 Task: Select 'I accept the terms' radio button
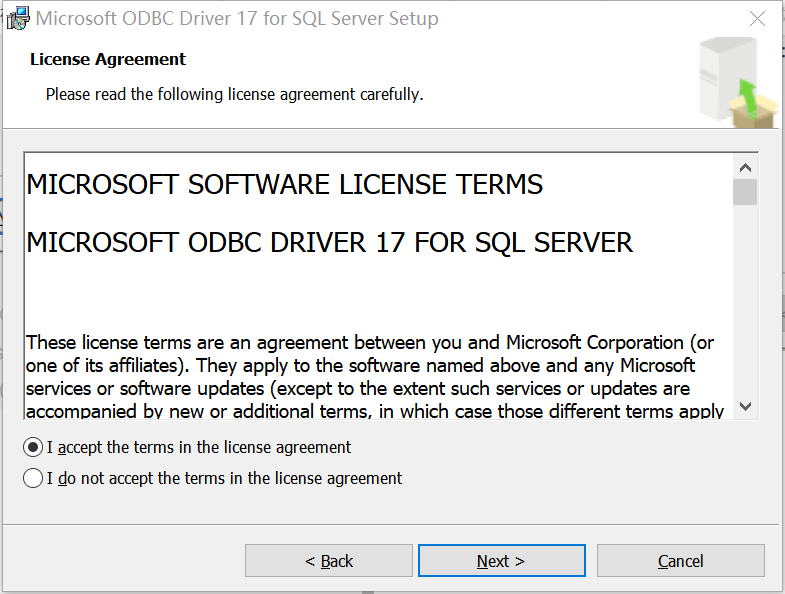[x=33, y=447]
